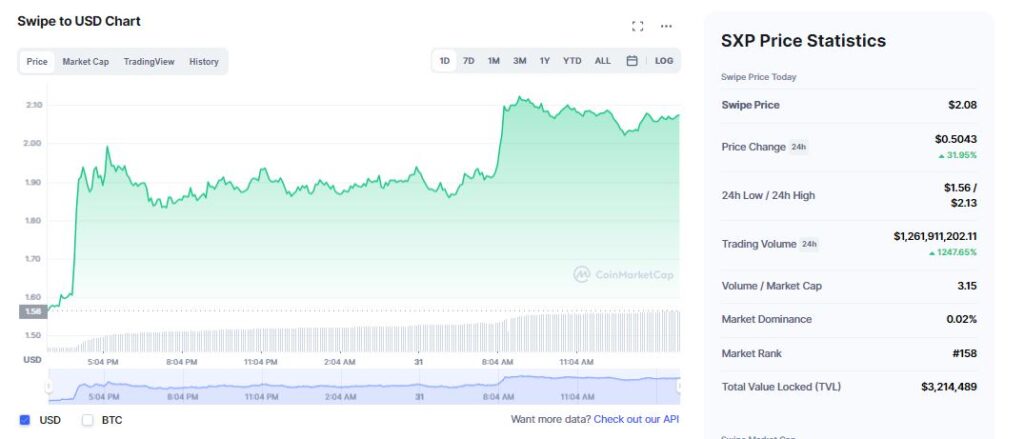Click the 24h badge beside Price Change
The image size is (1024, 439).
click(x=799, y=147)
